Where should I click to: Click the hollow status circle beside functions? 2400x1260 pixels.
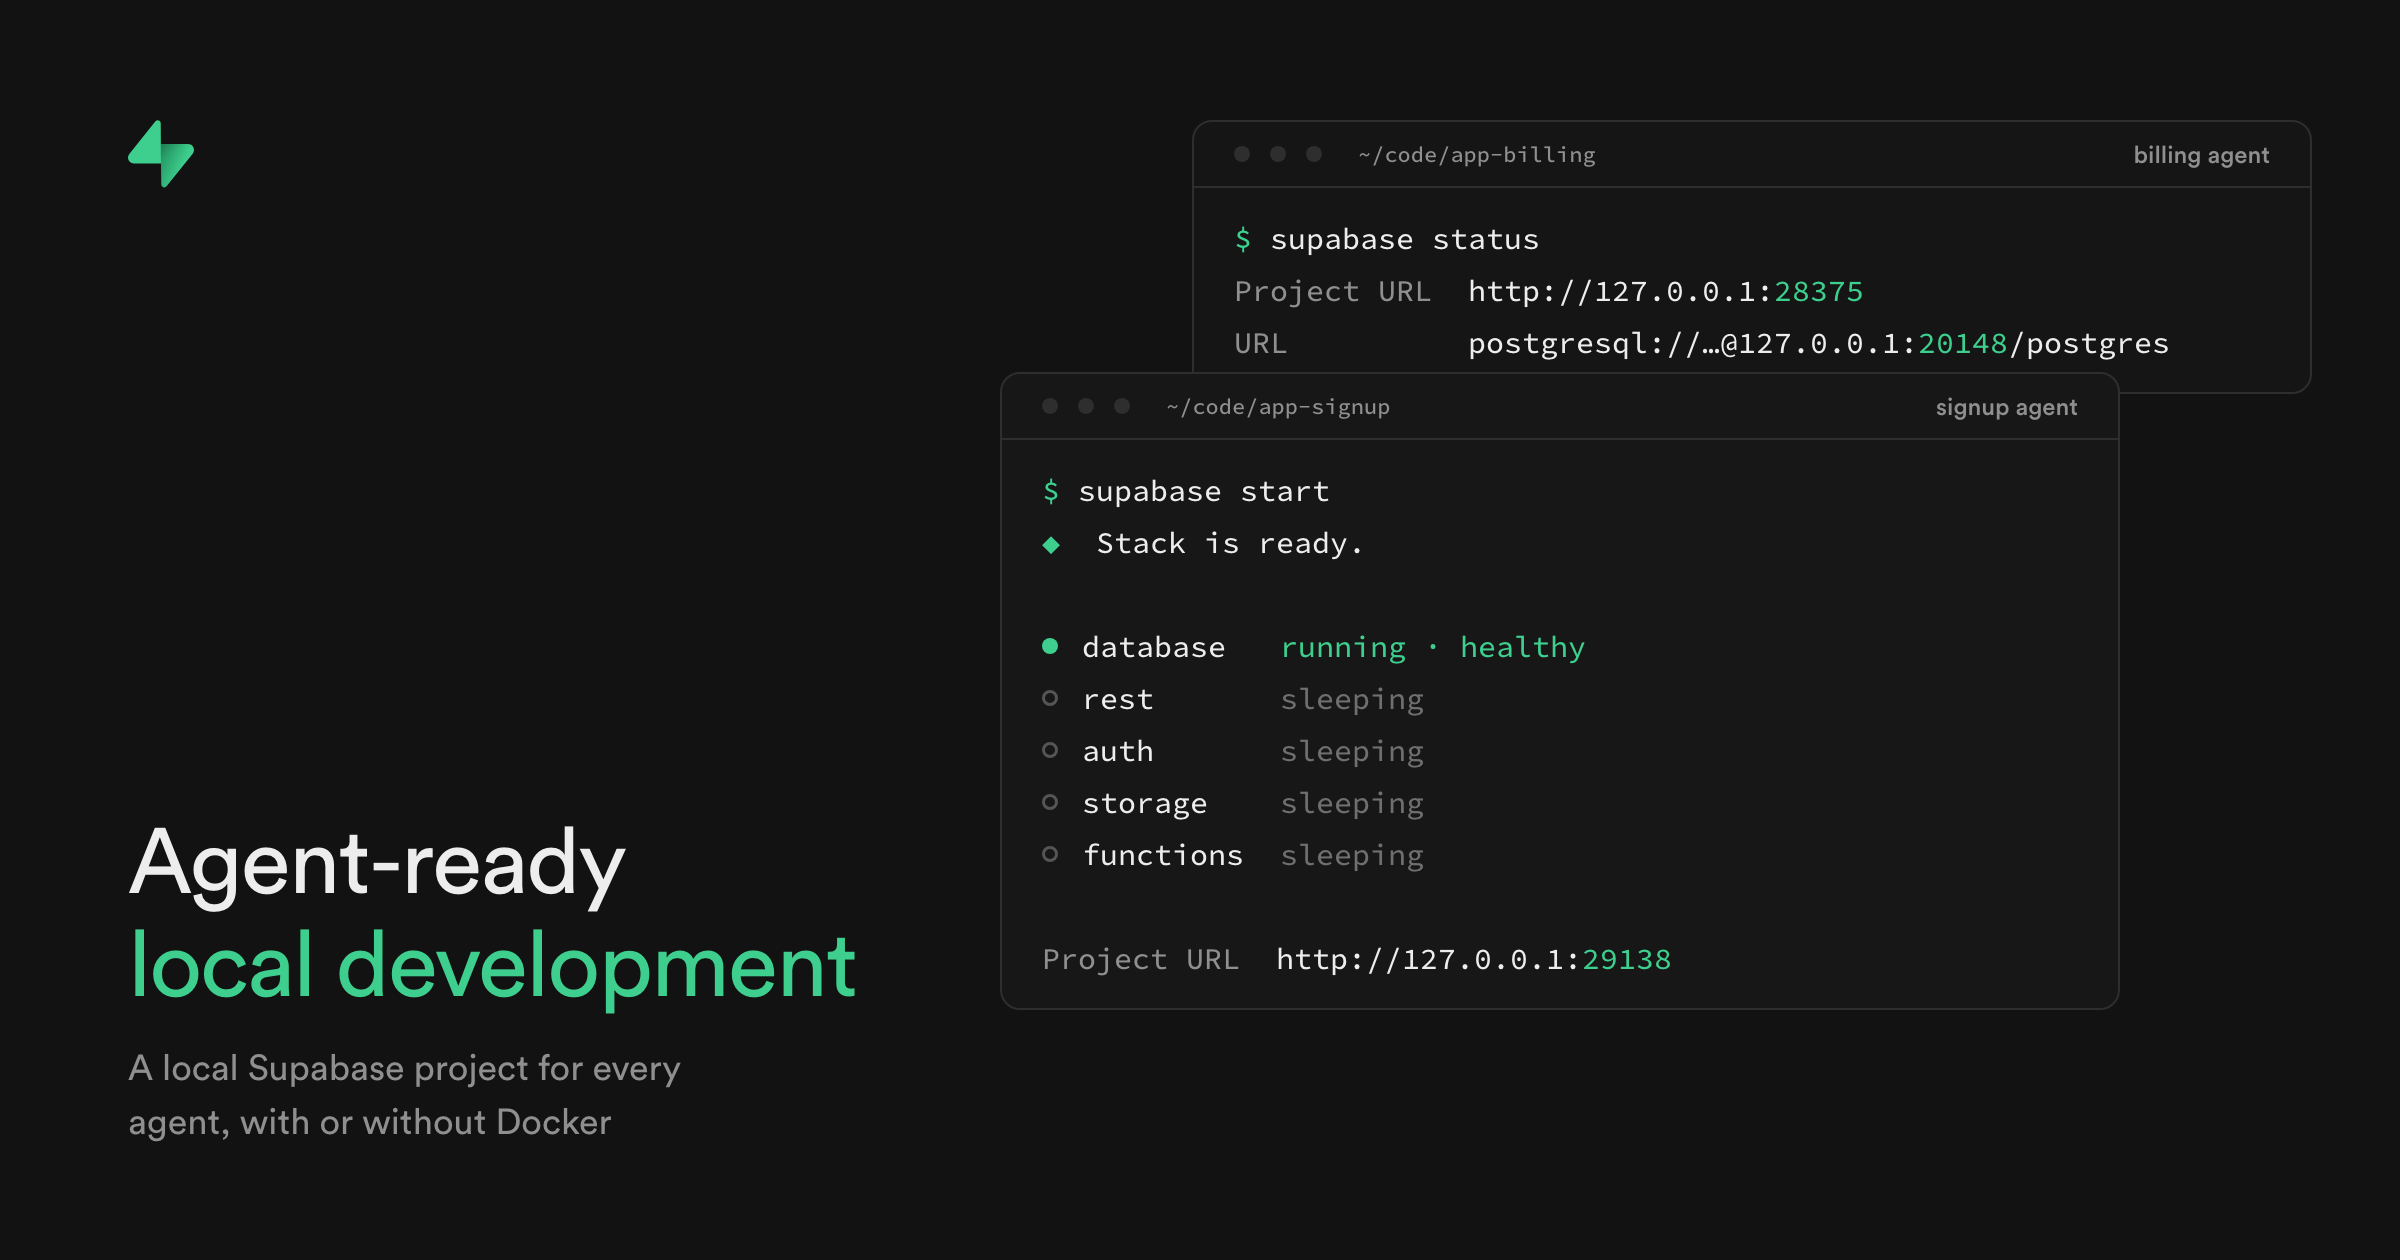pos(1050,854)
